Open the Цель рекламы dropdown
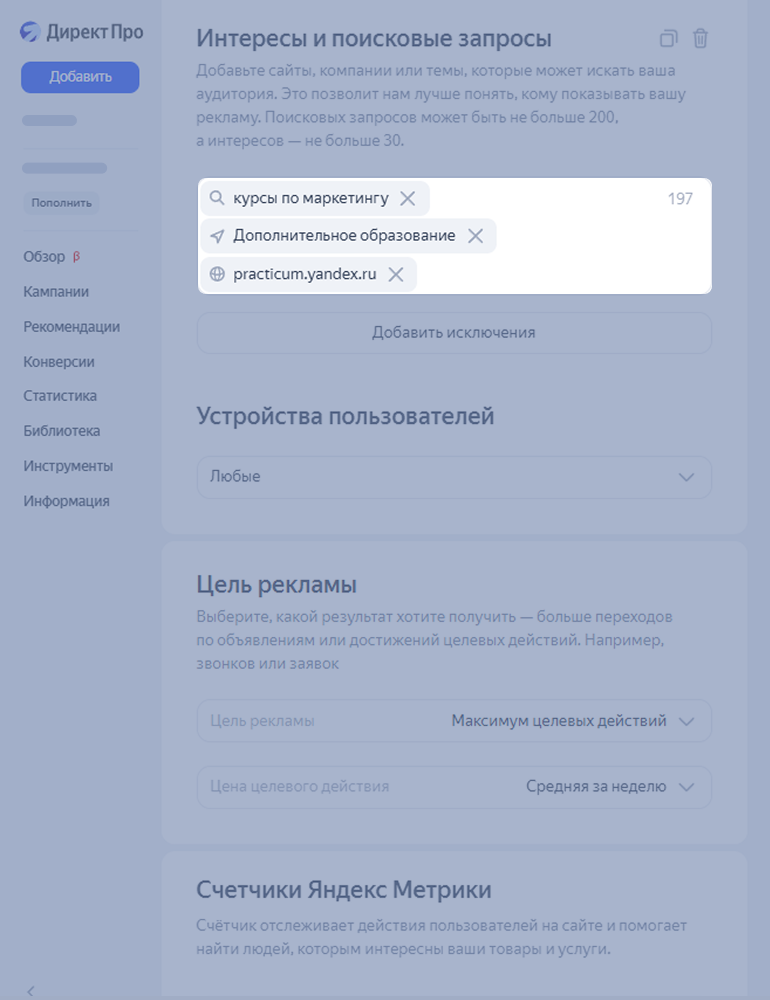The height and width of the screenshot is (1000, 770). click(454, 721)
